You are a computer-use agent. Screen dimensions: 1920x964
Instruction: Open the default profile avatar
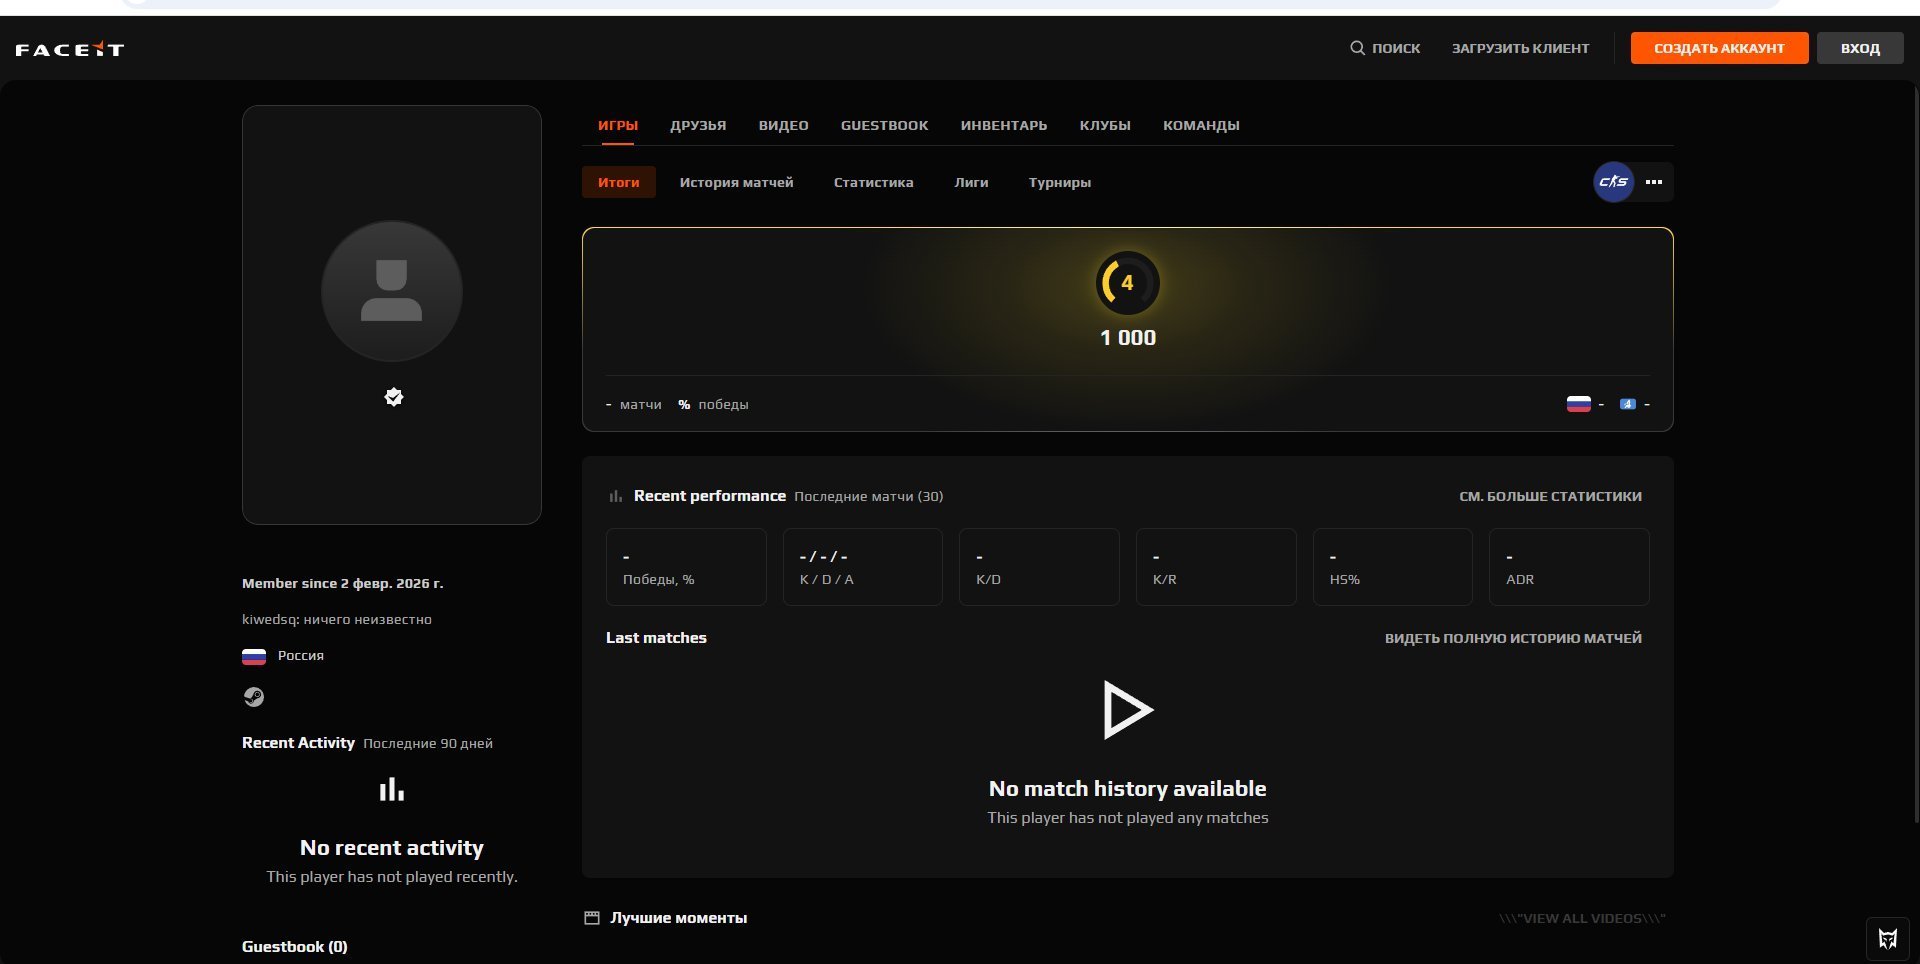(x=392, y=291)
